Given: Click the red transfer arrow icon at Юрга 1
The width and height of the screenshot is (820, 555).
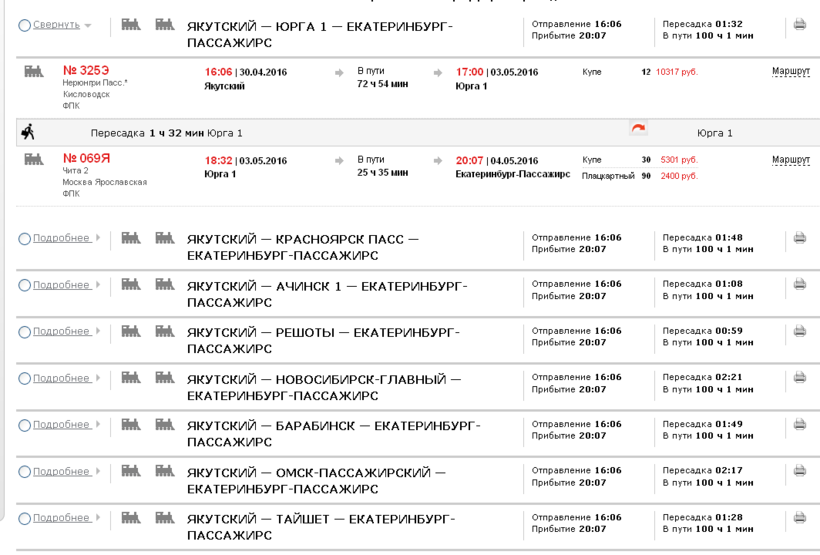Looking at the screenshot, I should (x=638, y=128).
